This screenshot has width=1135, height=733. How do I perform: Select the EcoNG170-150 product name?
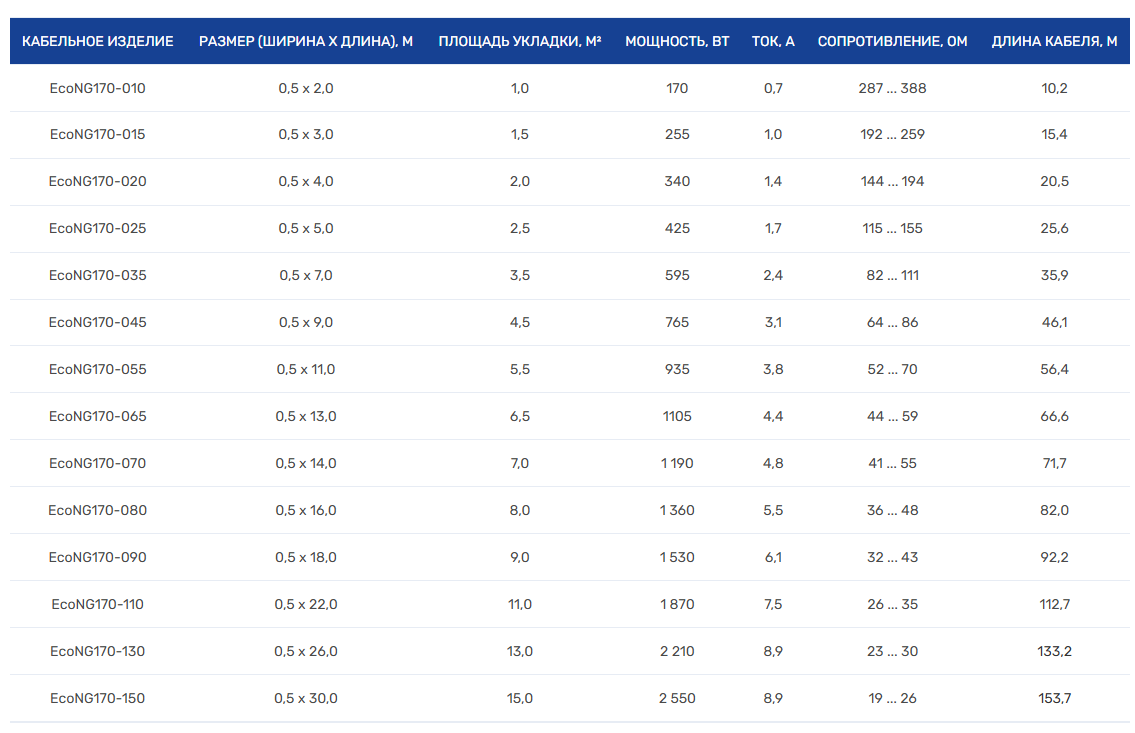(97, 698)
